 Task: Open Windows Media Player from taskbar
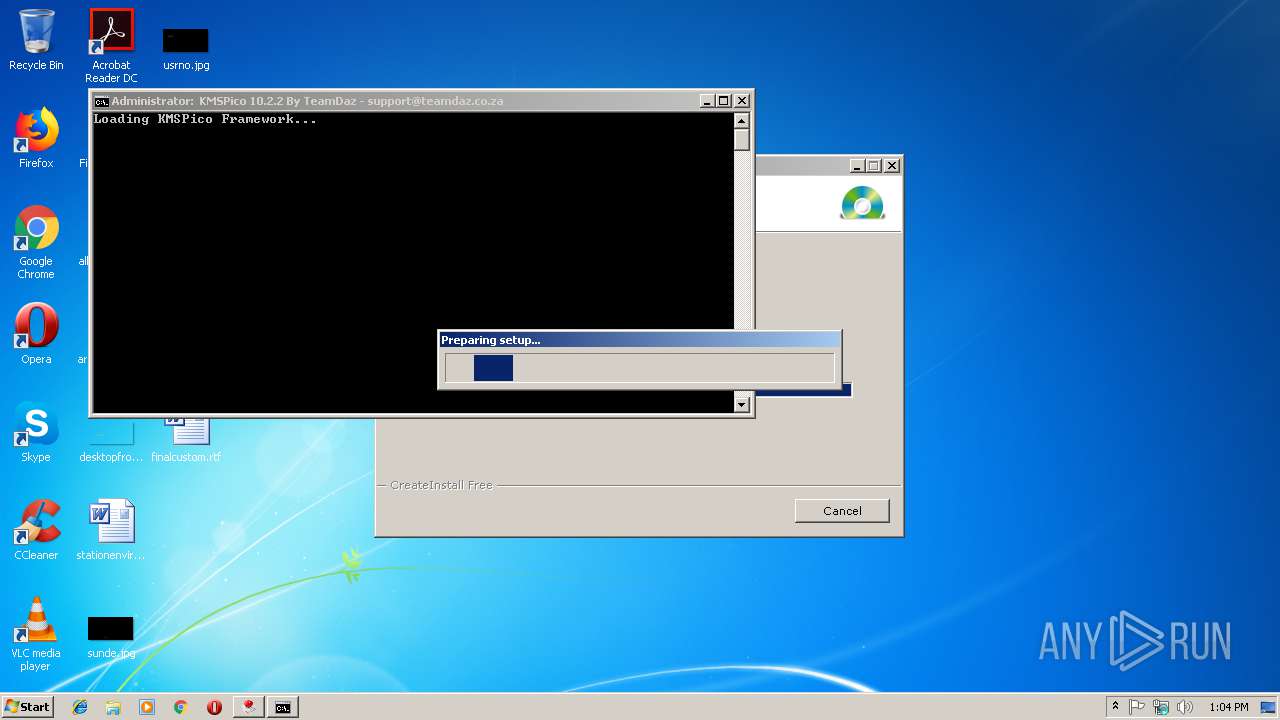pos(147,707)
